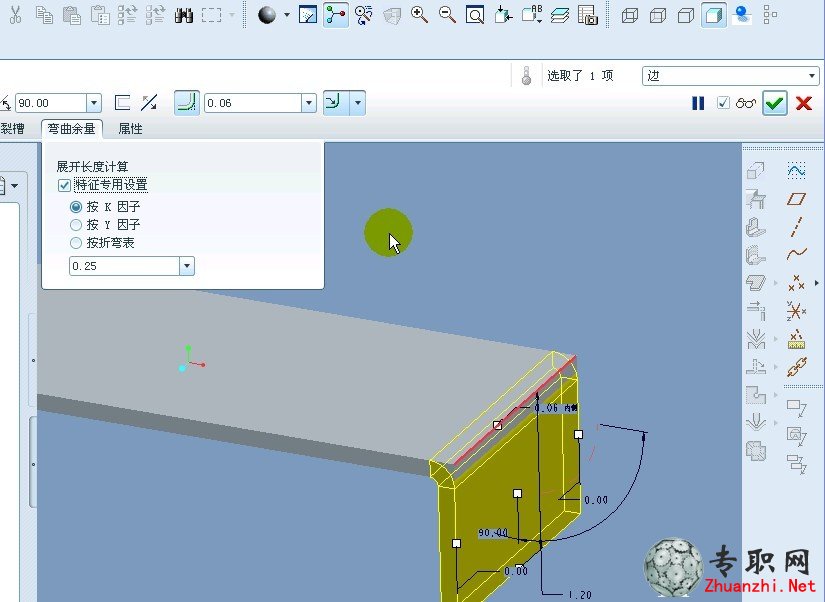
Task: Open the Find binoculars tool
Action: [x=184, y=15]
